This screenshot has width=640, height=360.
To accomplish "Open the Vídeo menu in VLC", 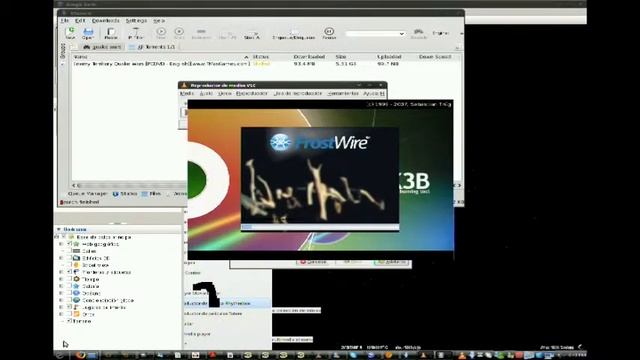I will 225,93.
